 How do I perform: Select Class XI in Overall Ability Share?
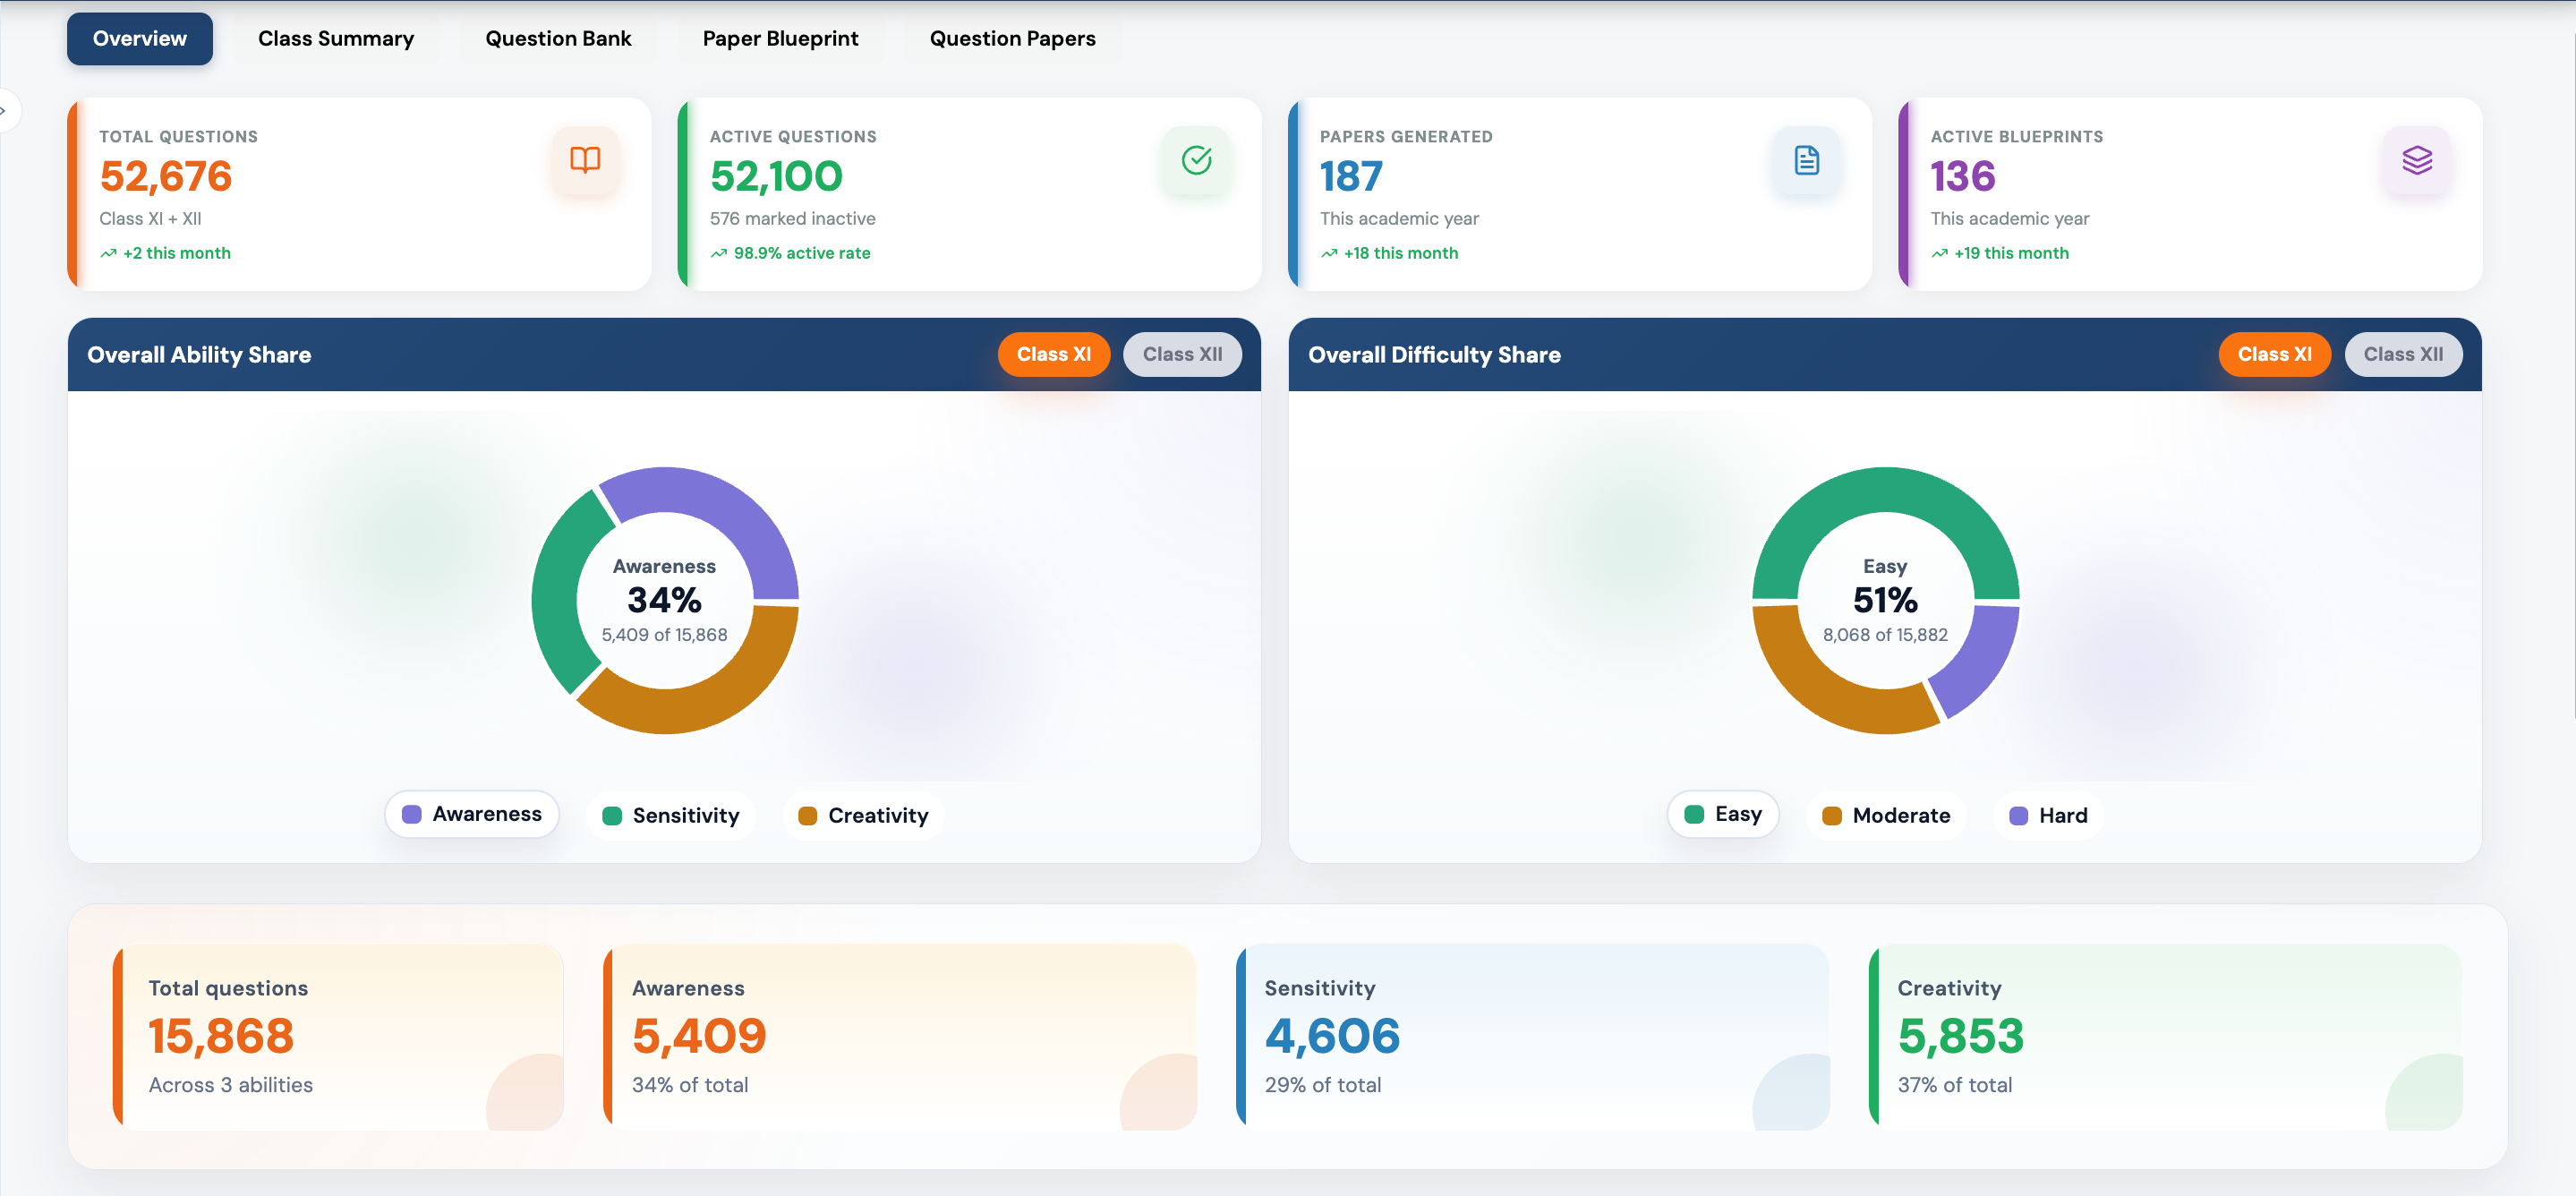[1053, 355]
